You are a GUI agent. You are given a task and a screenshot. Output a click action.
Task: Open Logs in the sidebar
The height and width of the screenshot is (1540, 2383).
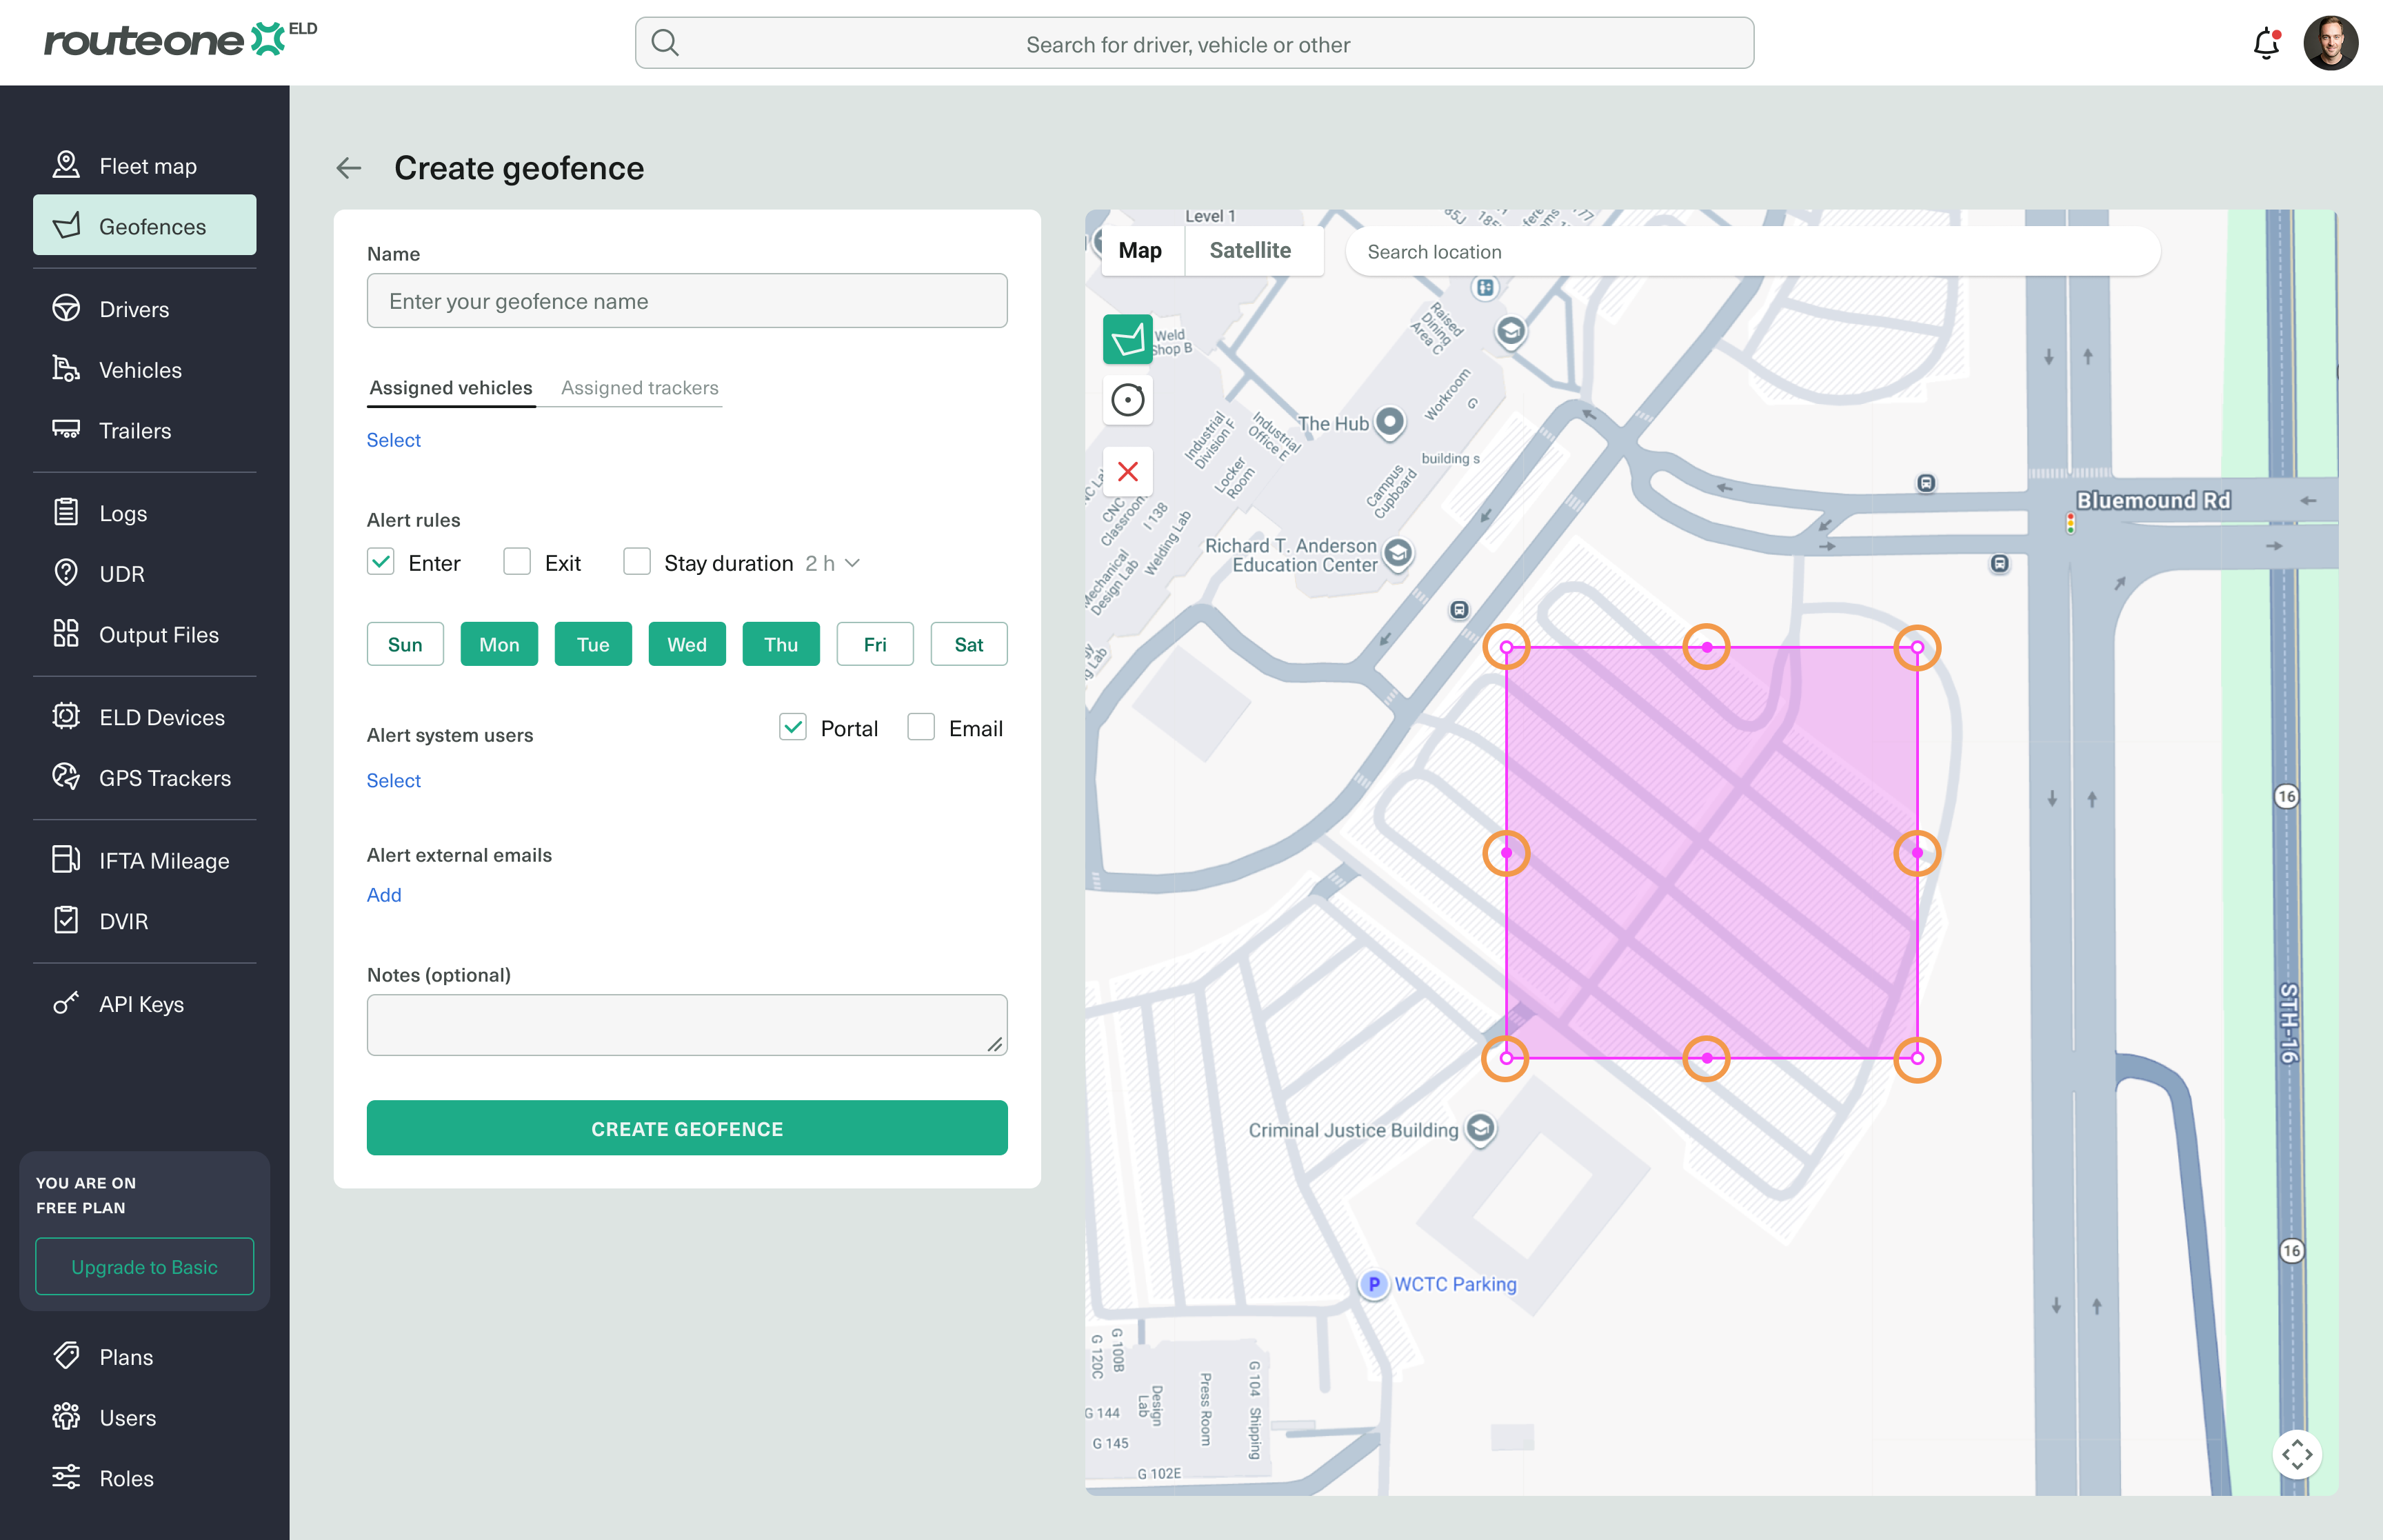click(x=145, y=513)
